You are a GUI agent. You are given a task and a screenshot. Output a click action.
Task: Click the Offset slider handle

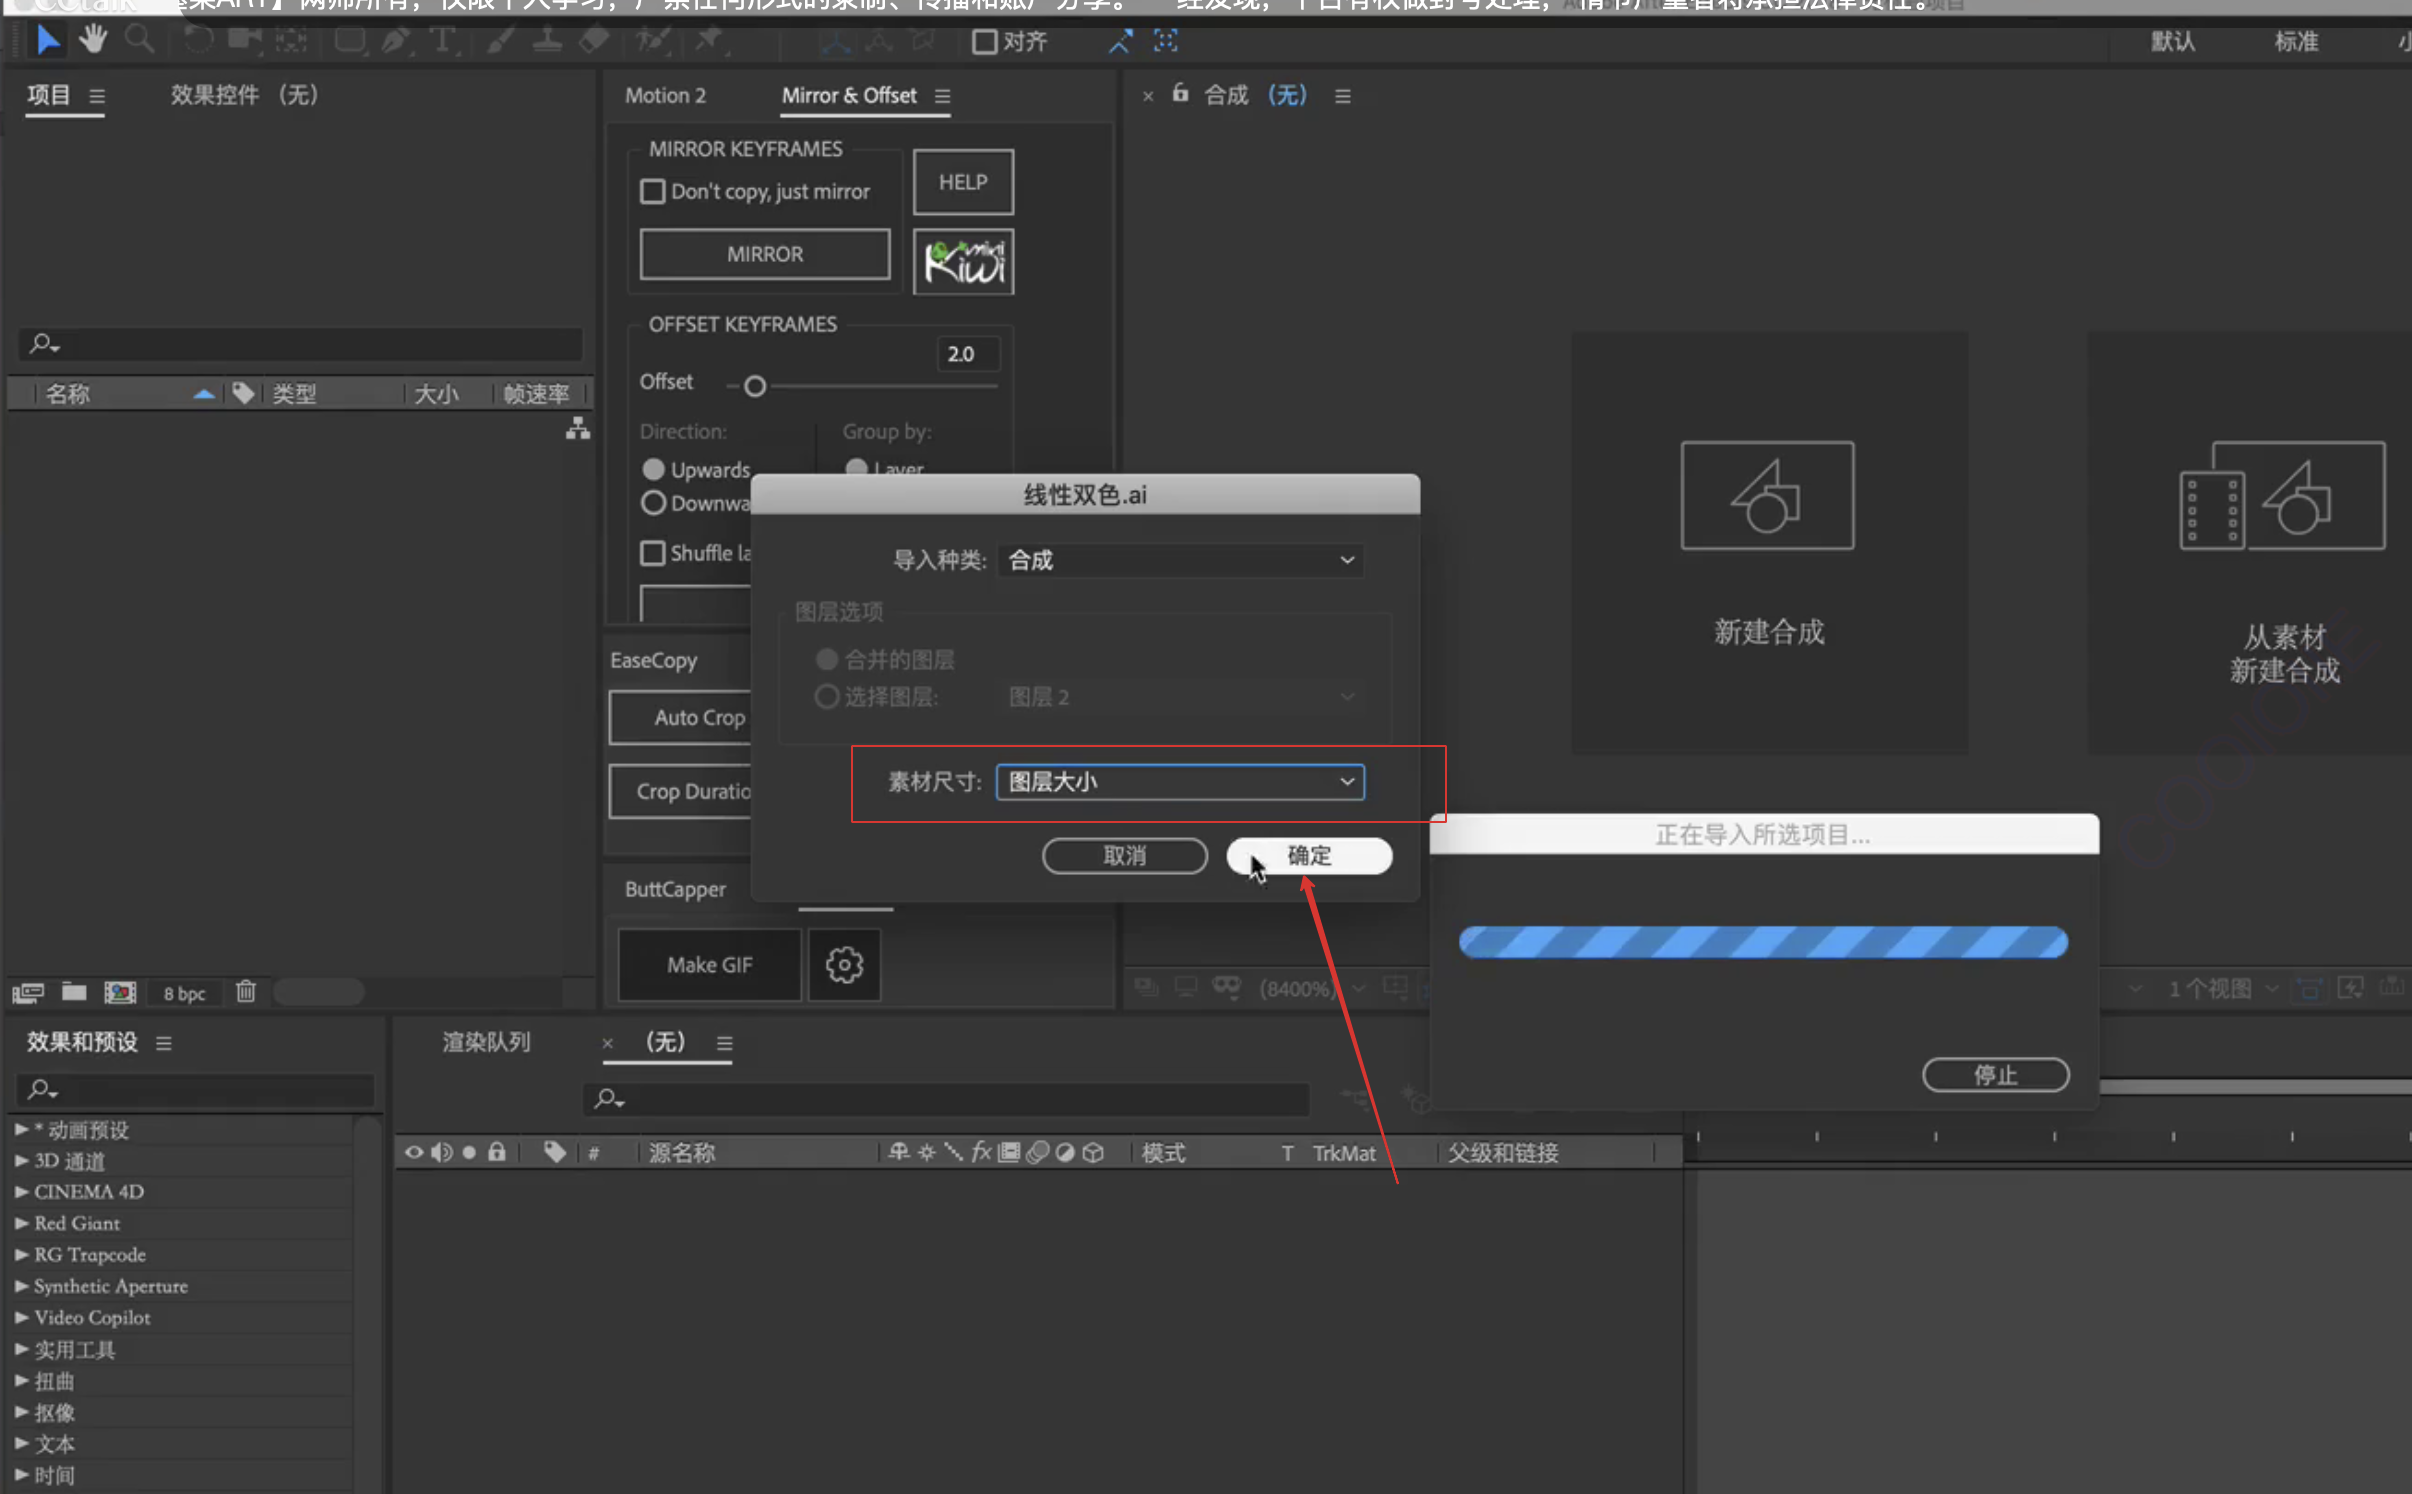tap(755, 386)
